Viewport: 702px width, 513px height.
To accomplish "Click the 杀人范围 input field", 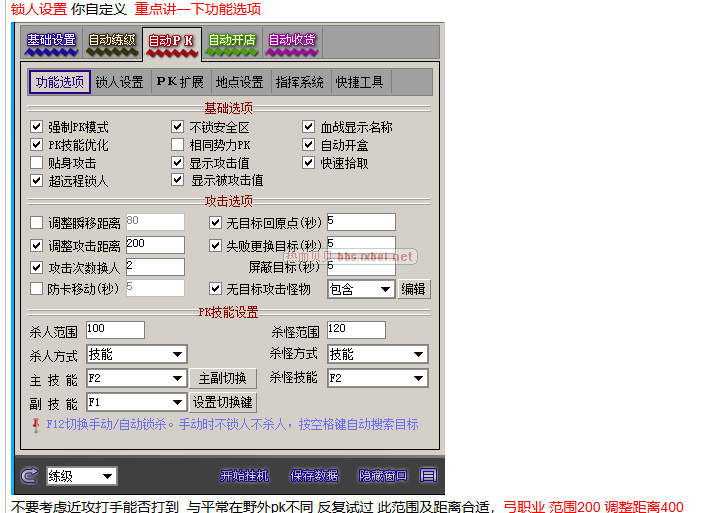I will 115,329.
